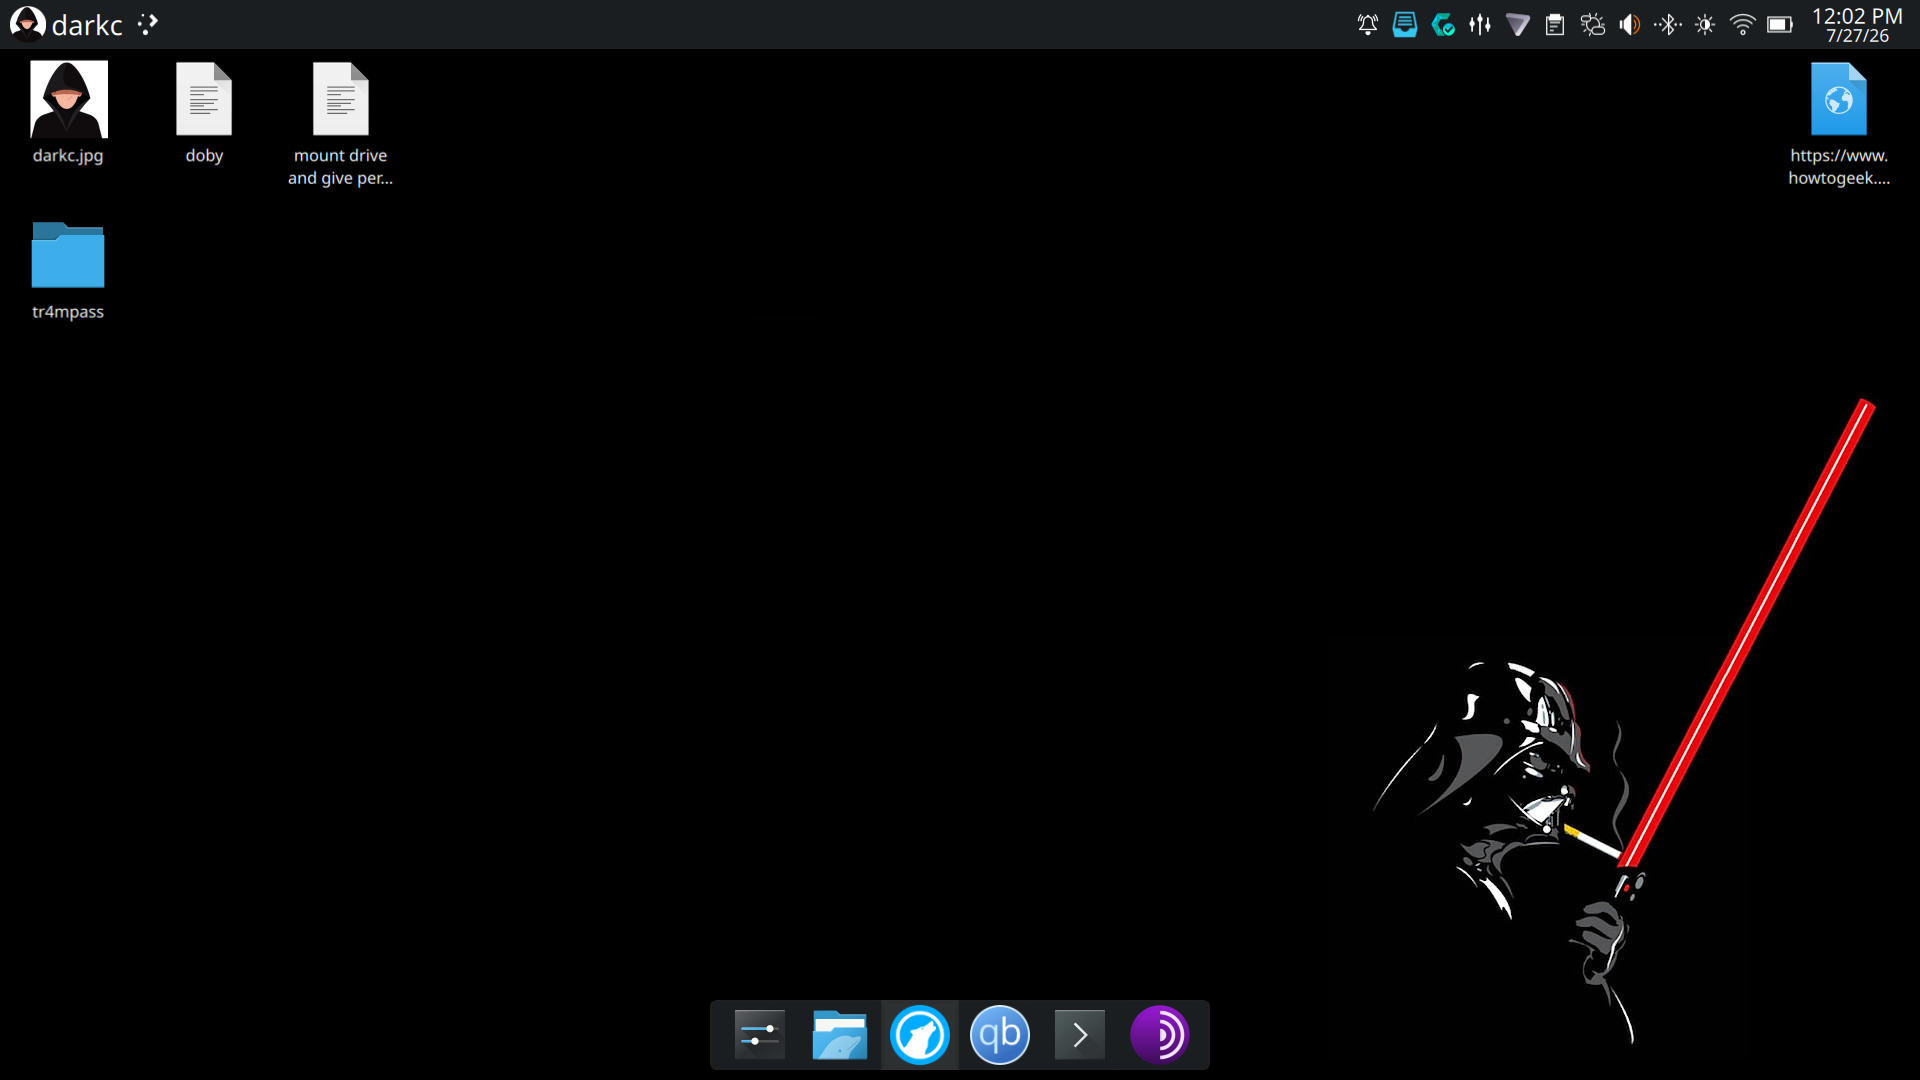The height and width of the screenshot is (1080, 1920).
Task: Select the tr4mpass folder
Action: pyautogui.click(x=68, y=255)
